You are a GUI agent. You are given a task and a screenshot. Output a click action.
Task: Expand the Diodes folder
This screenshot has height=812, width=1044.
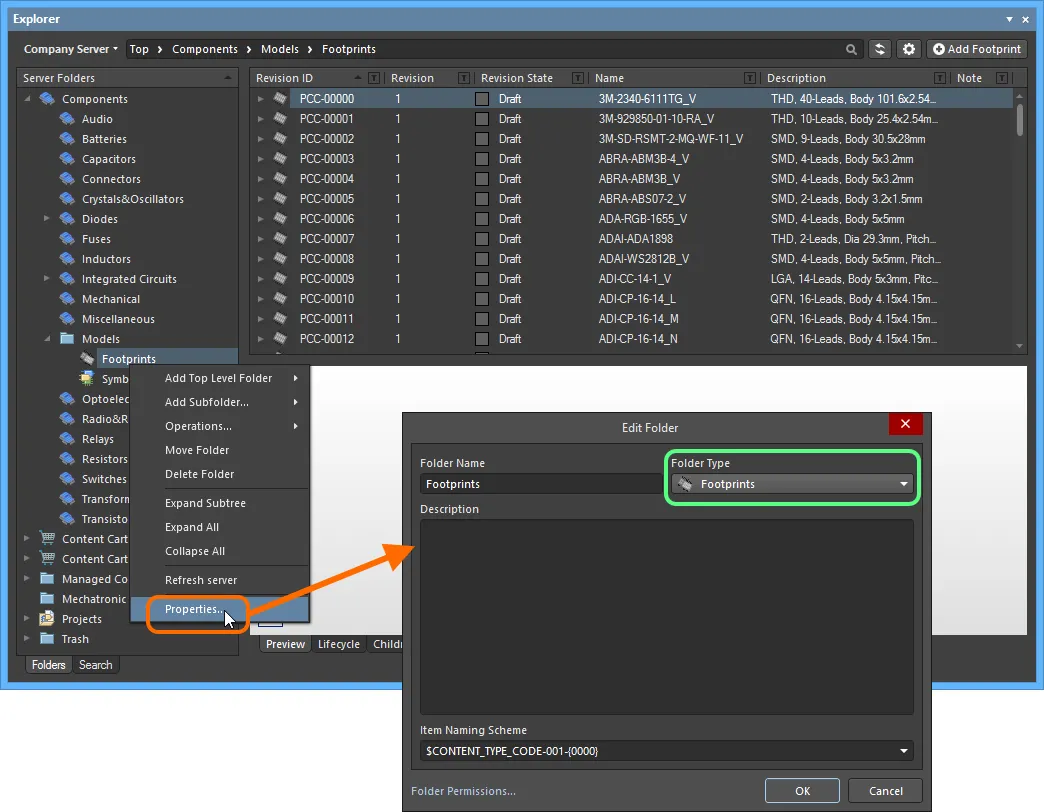coord(47,218)
